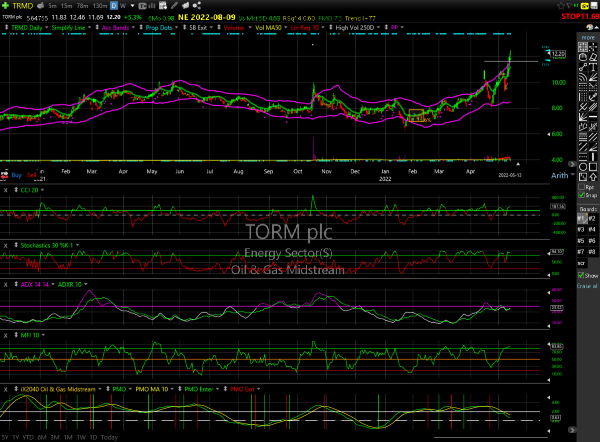Open the pencil drawing tools icon
Screen dimensions: 600x442
(x=174, y=5)
